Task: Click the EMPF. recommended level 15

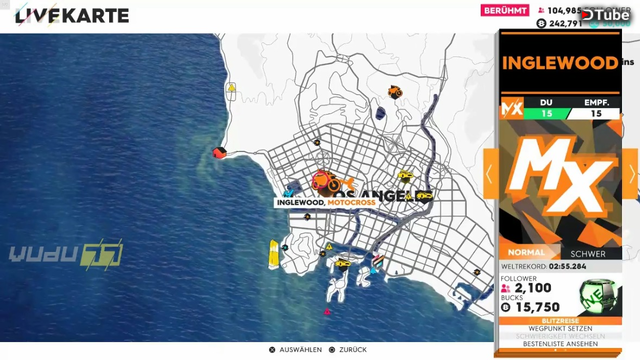Action: pyautogui.click(x=596, y=113)
